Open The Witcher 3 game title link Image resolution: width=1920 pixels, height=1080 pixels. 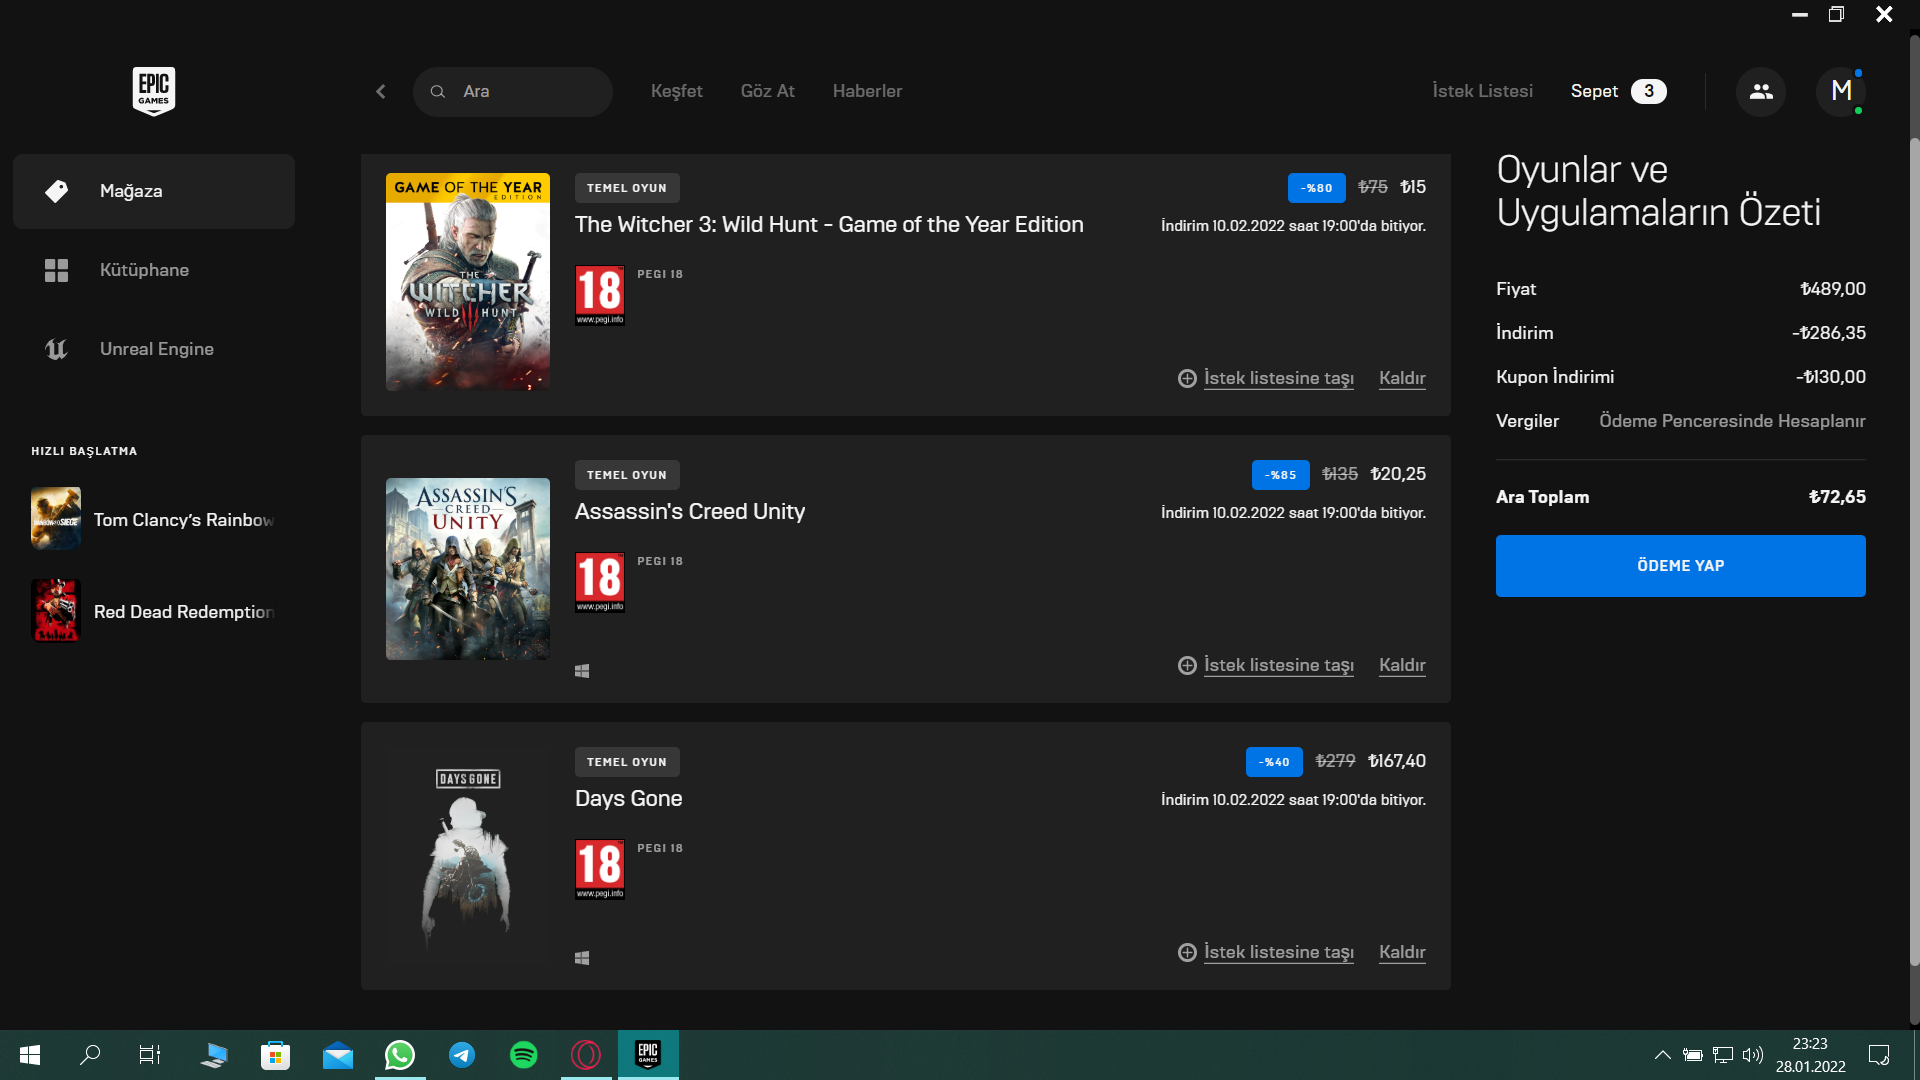click(829, 225)
